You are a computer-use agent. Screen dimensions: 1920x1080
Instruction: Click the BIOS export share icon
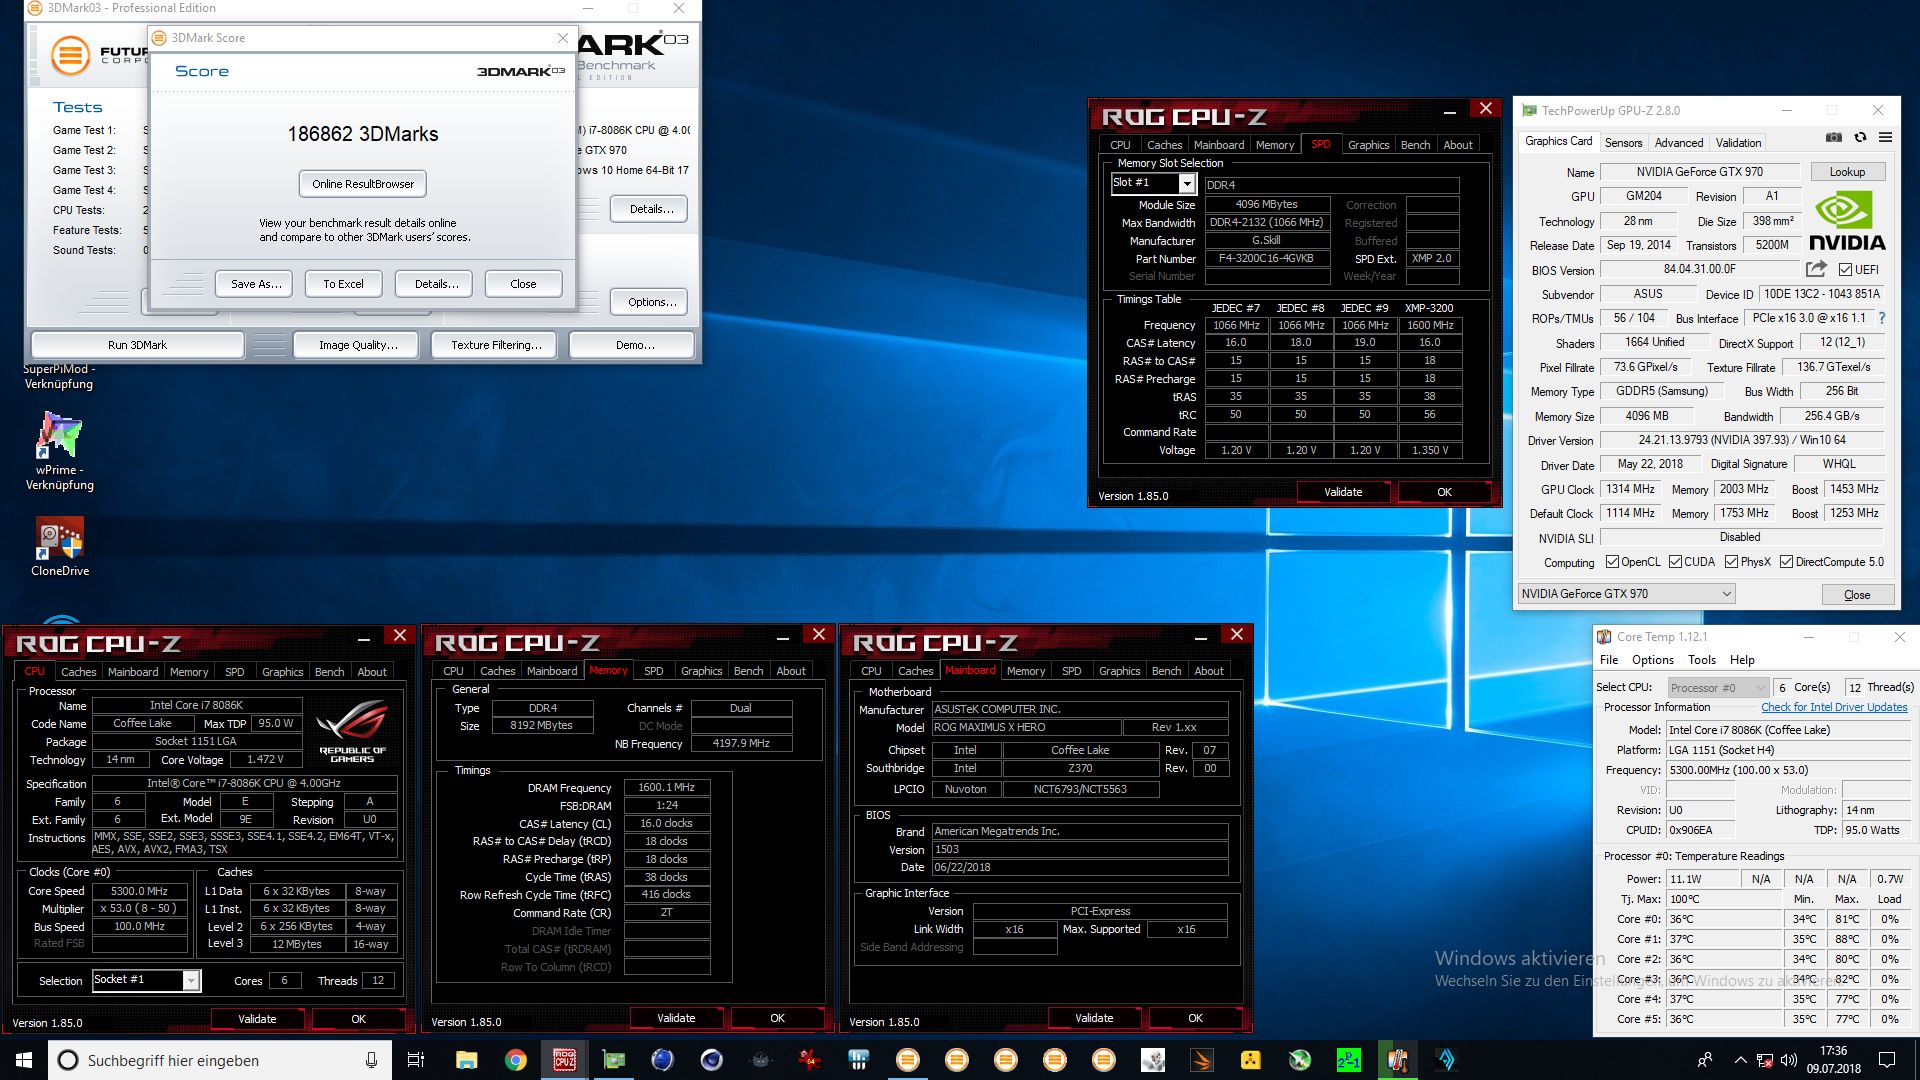1816,269
